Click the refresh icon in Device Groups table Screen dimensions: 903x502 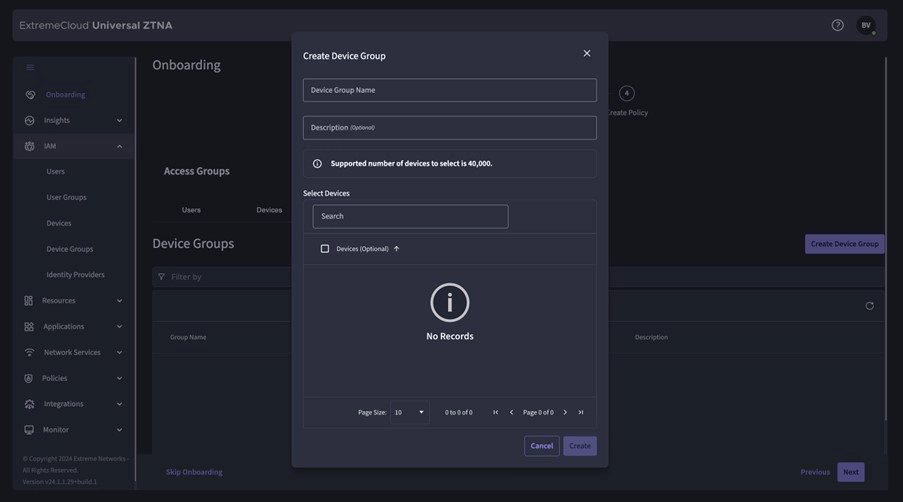click(869, 306)
